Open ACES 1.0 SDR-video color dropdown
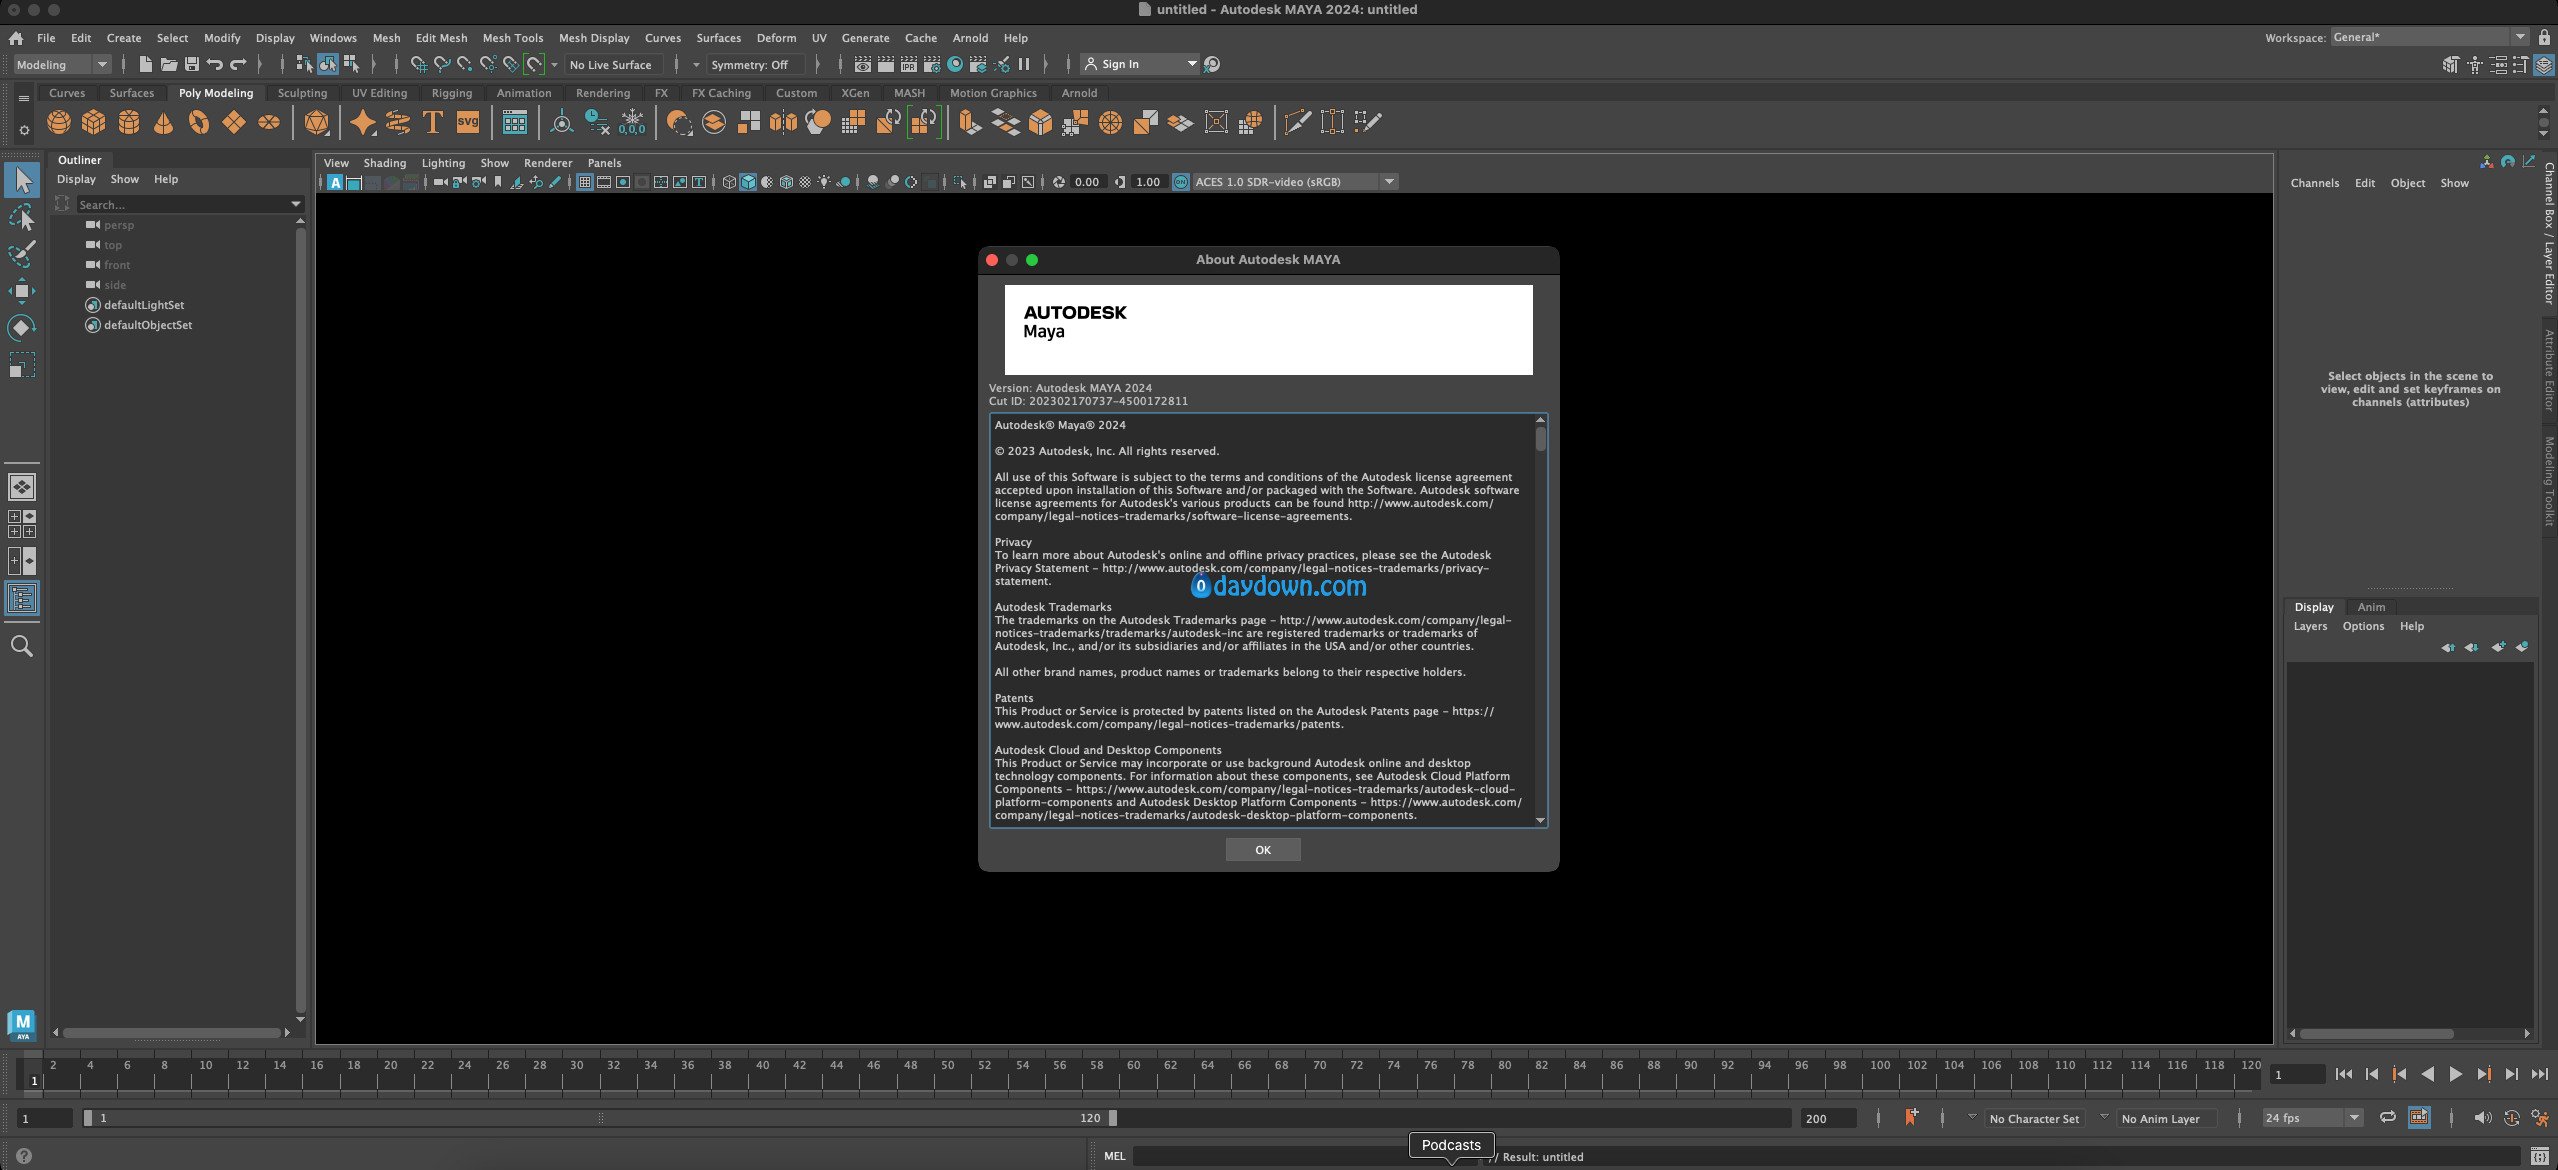This screenshot has height=1170, width=2558. coord(1389,182)
